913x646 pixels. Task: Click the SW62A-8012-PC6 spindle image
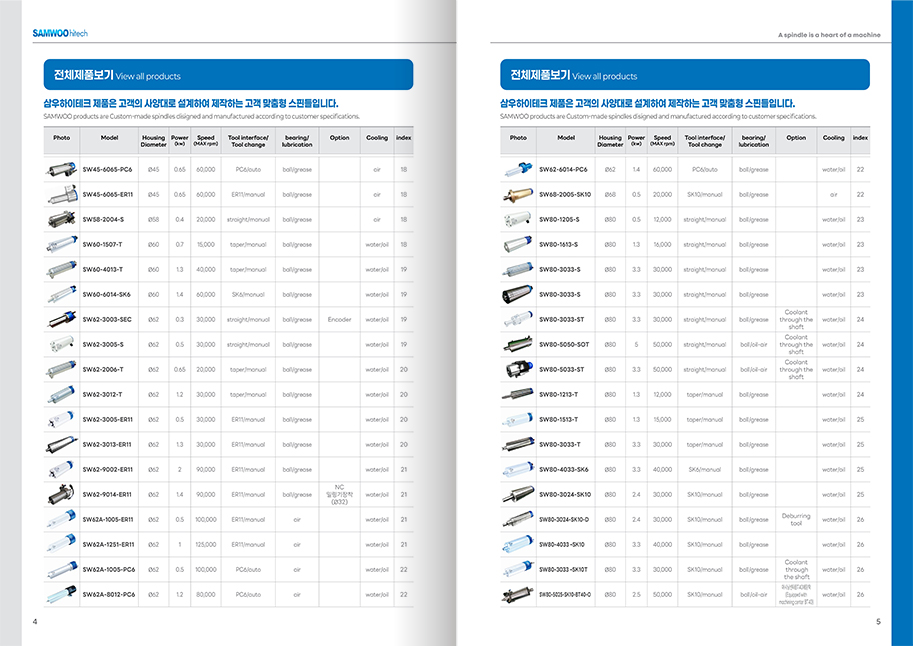[x=61, y=594]
